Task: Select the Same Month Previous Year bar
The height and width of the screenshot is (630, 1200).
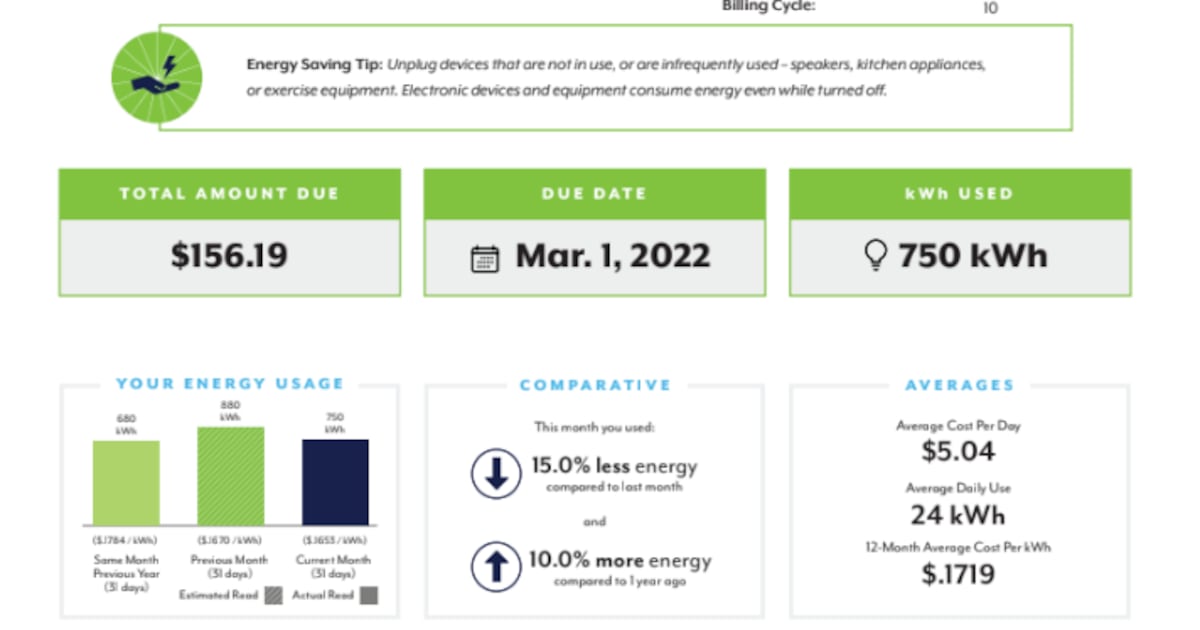Action: click(126, 482)
